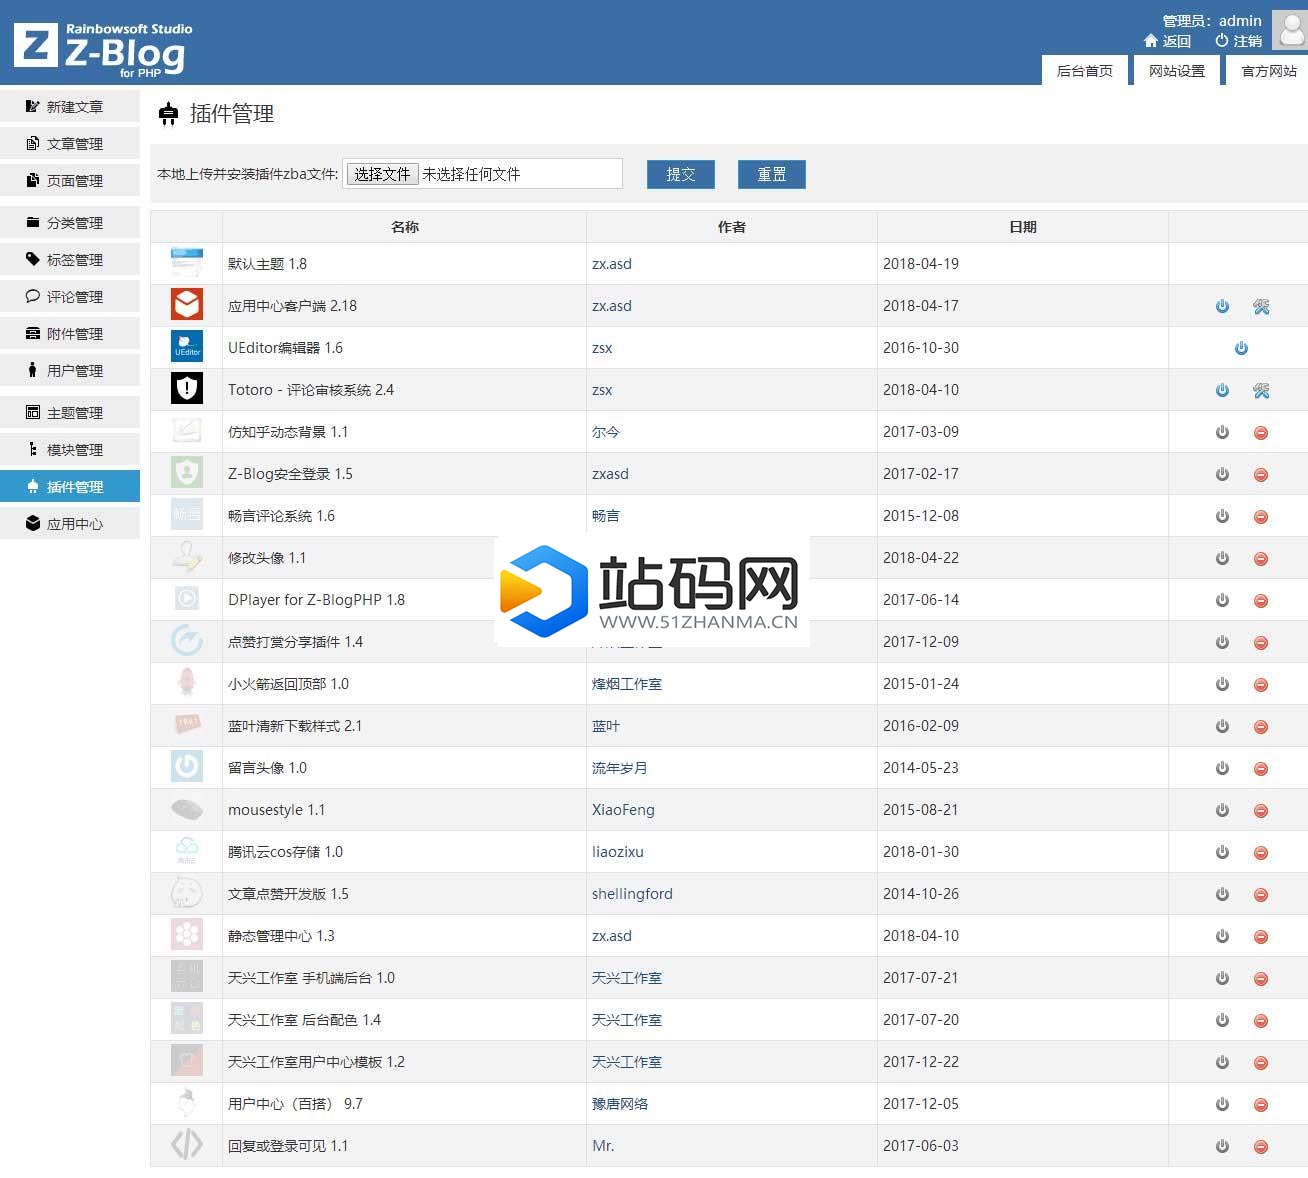The width and height of the screenshot is (1308, 1178).
Task: Delete the DPlayer for Z-BlogPHP plugin
Action: 1261,601
